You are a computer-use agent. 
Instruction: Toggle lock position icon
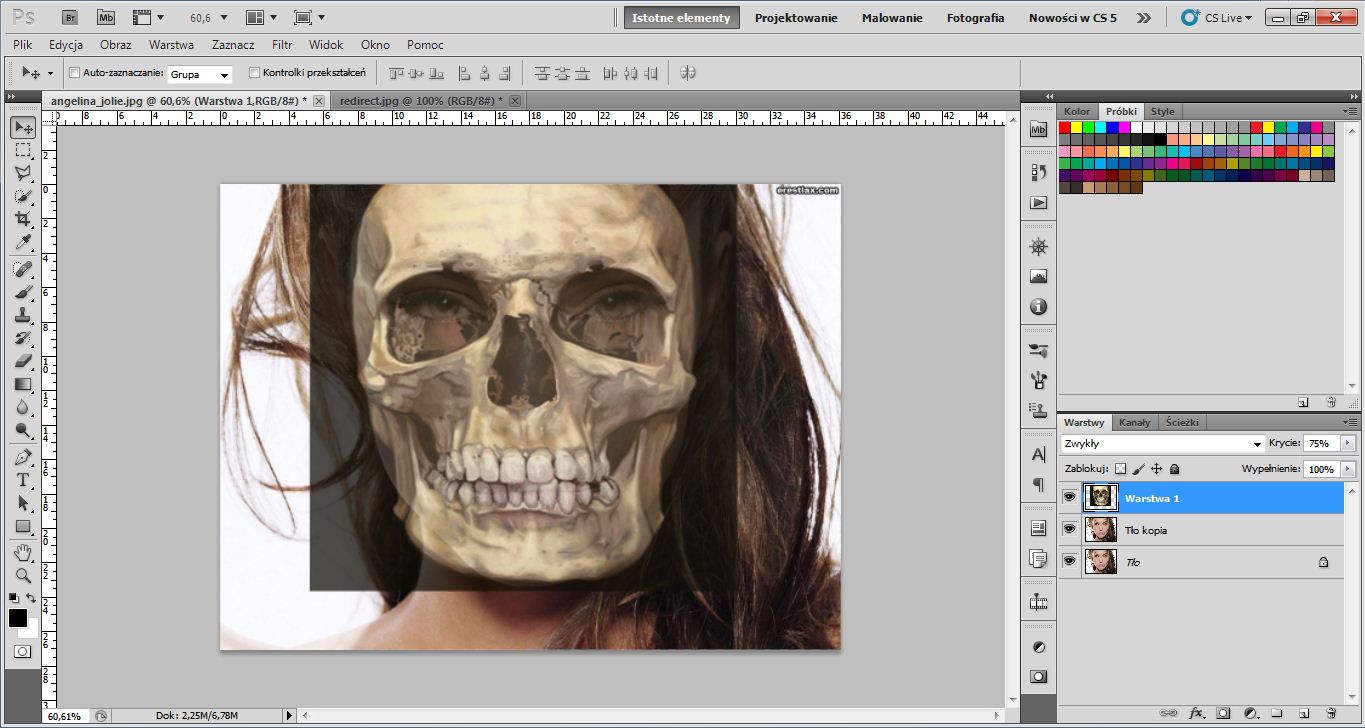coord(1157,468)
